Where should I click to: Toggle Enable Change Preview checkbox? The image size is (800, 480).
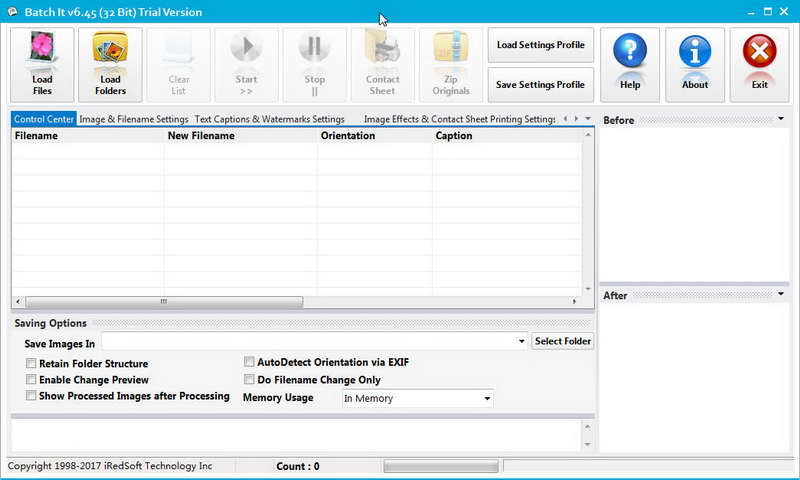coord(31,380)
